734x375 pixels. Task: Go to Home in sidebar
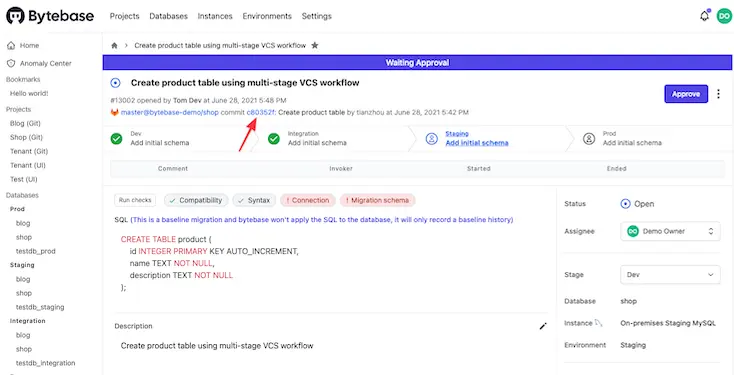29,45
